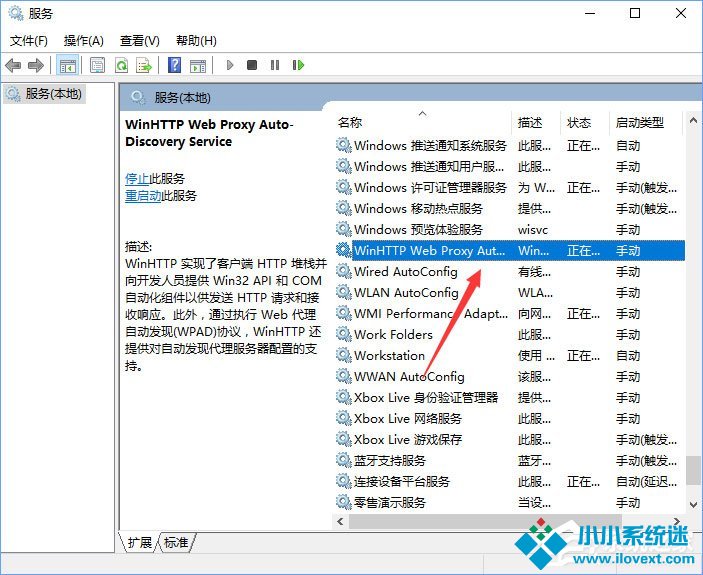703x575 pixels.
Task: Select the Windows 许可证管理器服务 row
Action: pos(510,187)
